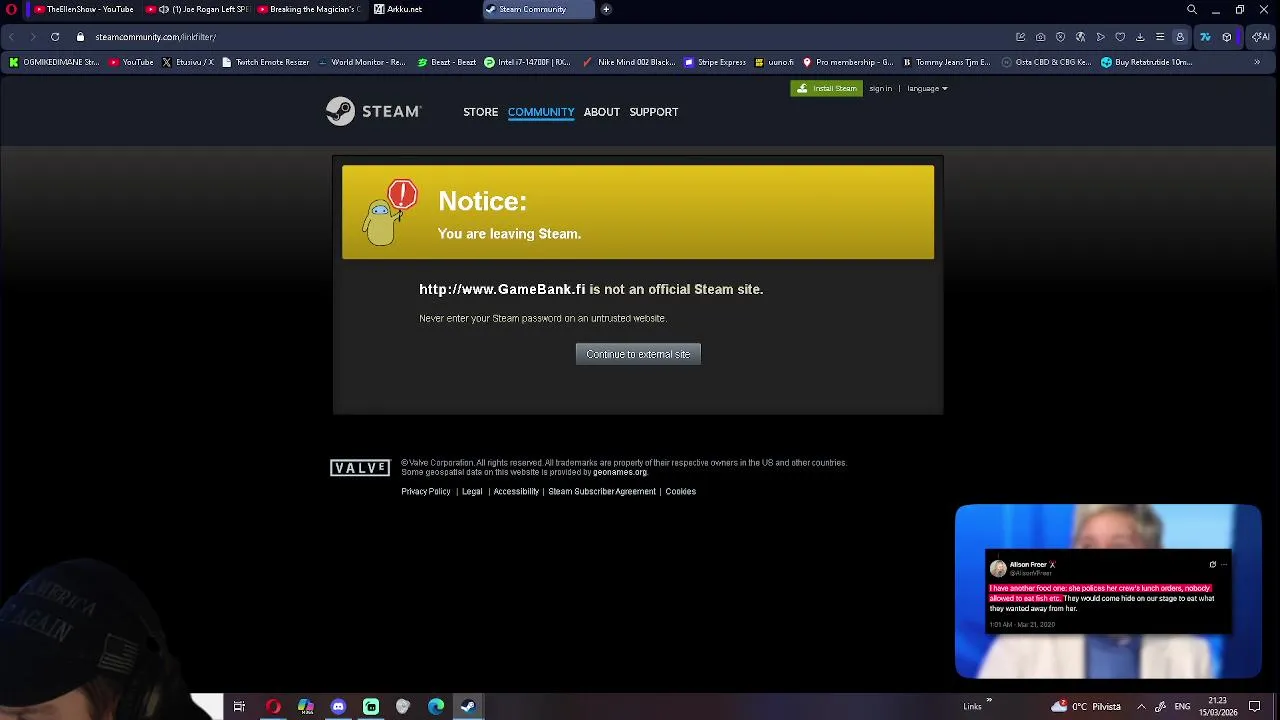Open the ABOUT menu item
Viewport: 1280px width, 720px height.
pos(602,112)
